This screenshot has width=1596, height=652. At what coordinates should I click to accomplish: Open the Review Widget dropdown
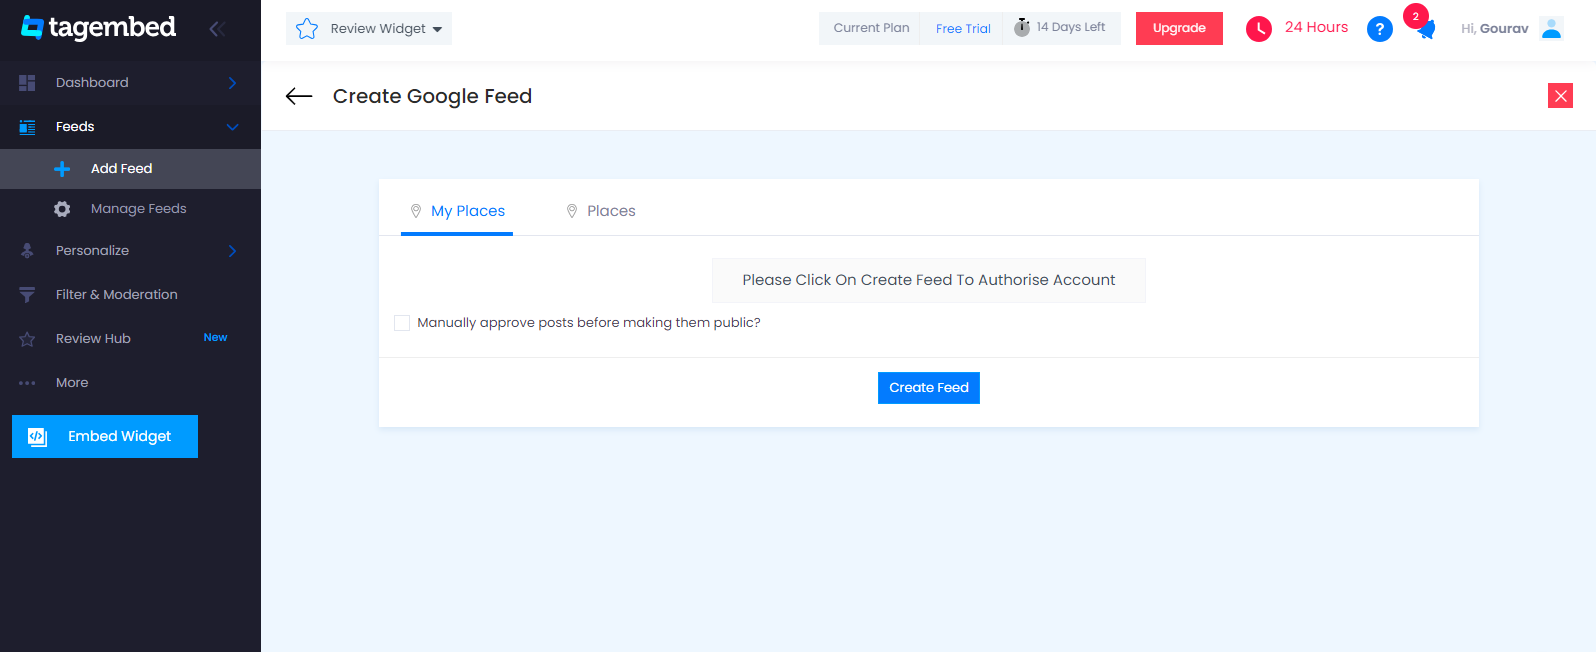[x=369, y=29]
